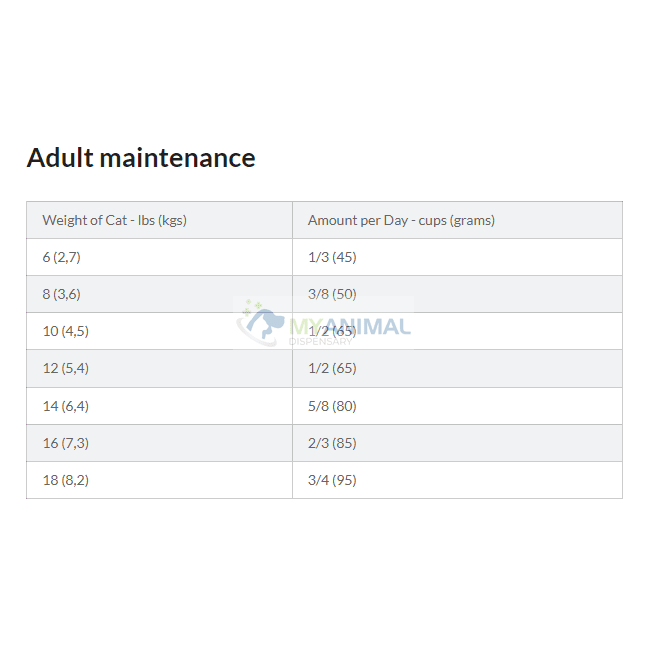Screen dimensions: 647x647
Task: Click the 1/3 (45) amount cell
Action: tap(332, 257)
